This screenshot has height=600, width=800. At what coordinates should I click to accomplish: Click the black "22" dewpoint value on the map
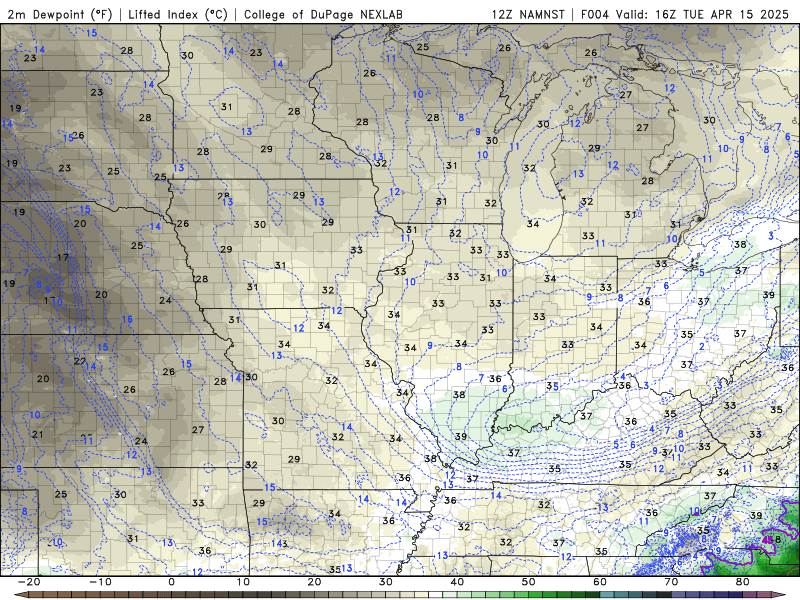coord(80,361)
